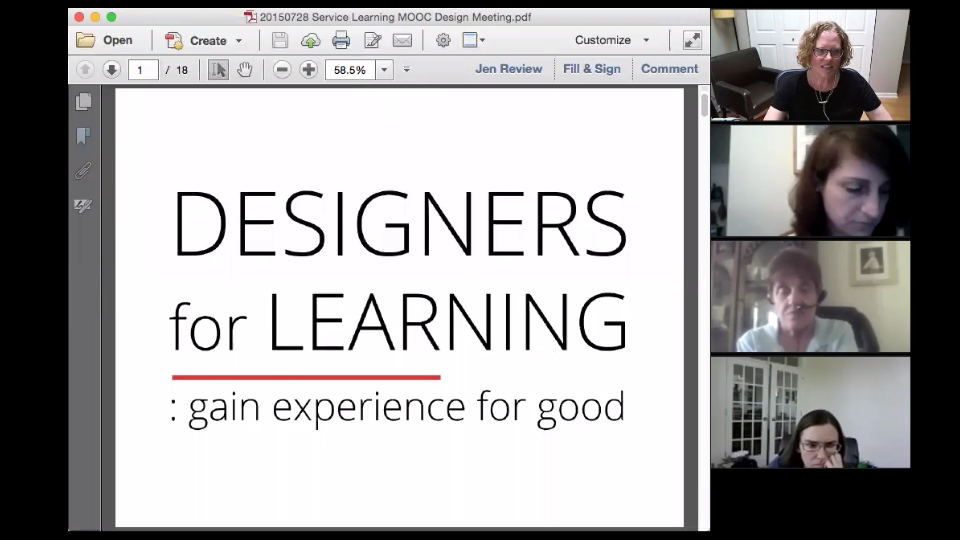Open the Attachments paperclip panel
The image size is (960, 540).
(x=84, y=171)
